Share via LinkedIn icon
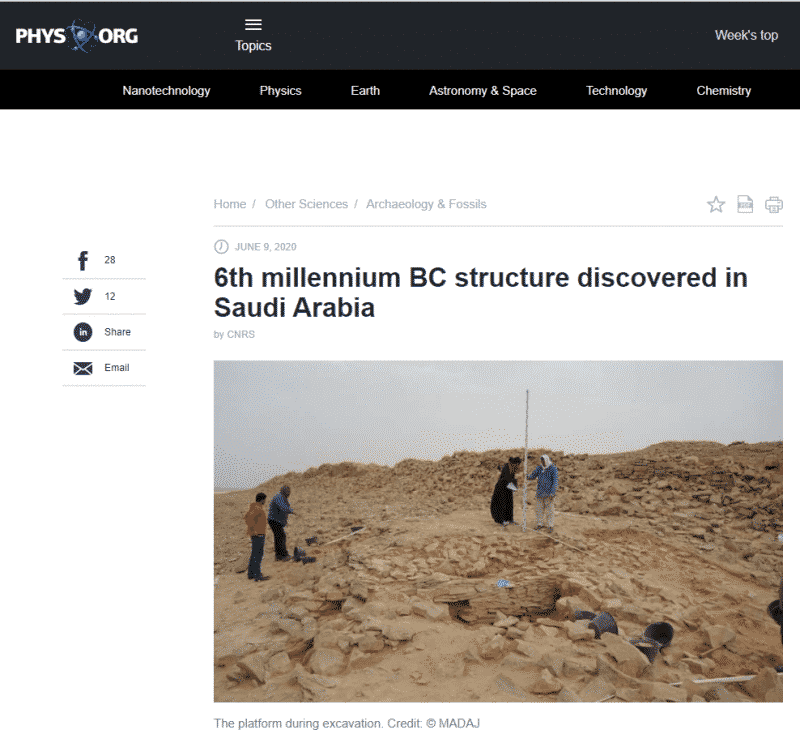This screenshot has width=800, height=730. pyautogui.click(x=83, y=332)
